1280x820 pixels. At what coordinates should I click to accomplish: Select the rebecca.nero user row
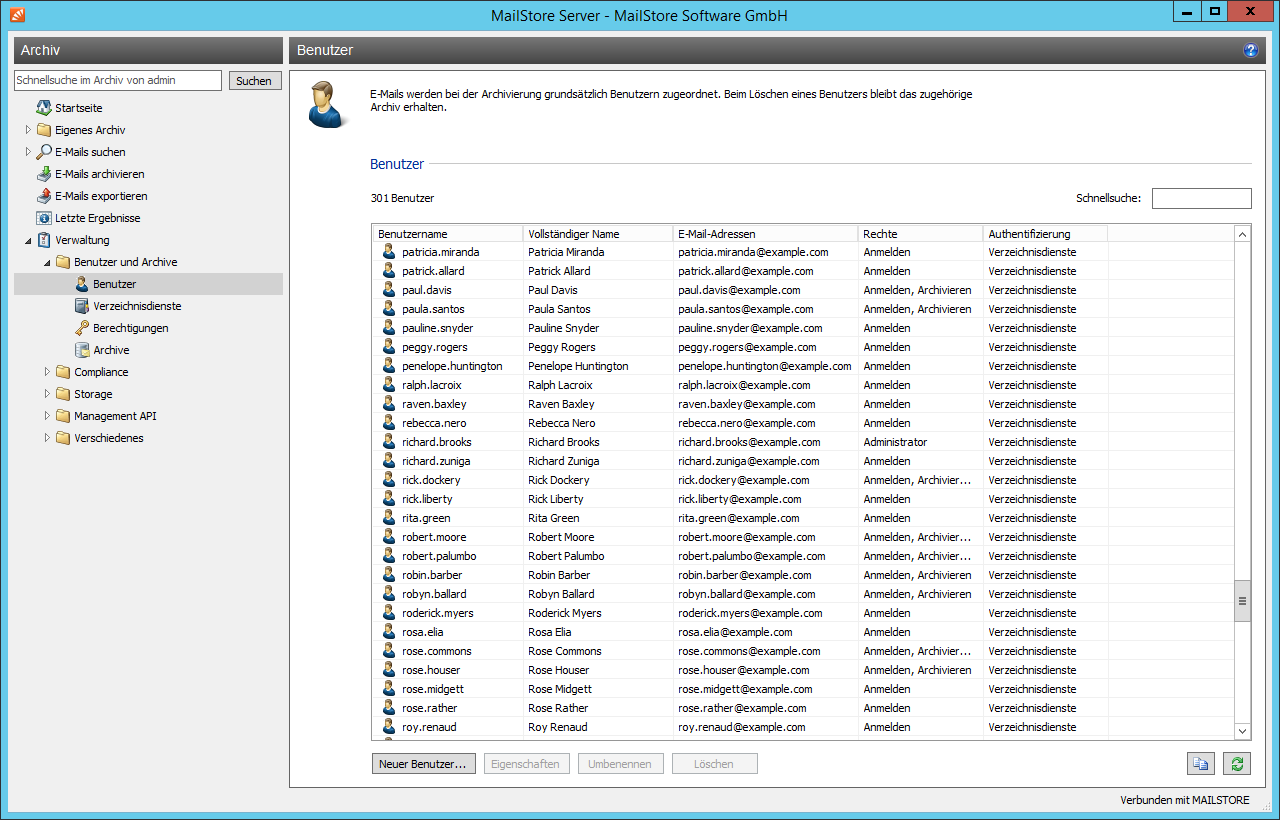tap(804, 423)
